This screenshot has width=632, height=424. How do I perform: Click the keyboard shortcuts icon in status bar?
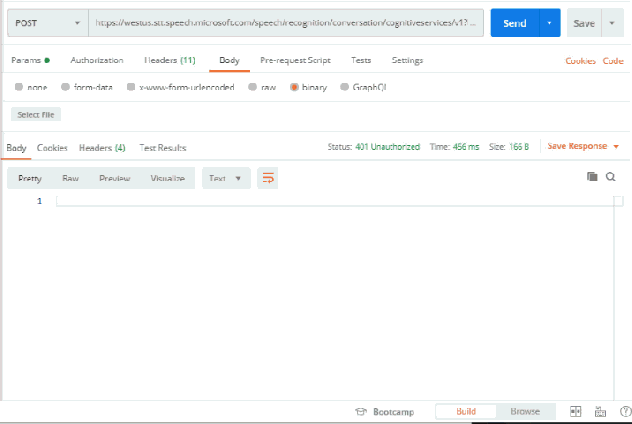click(x=600, y=411)
